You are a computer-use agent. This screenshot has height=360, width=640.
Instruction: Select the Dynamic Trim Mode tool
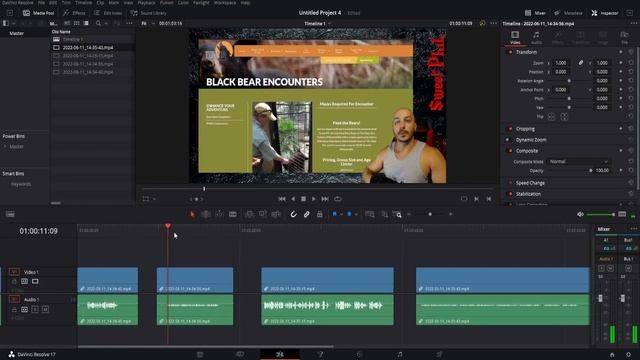(x=219, y=214)
